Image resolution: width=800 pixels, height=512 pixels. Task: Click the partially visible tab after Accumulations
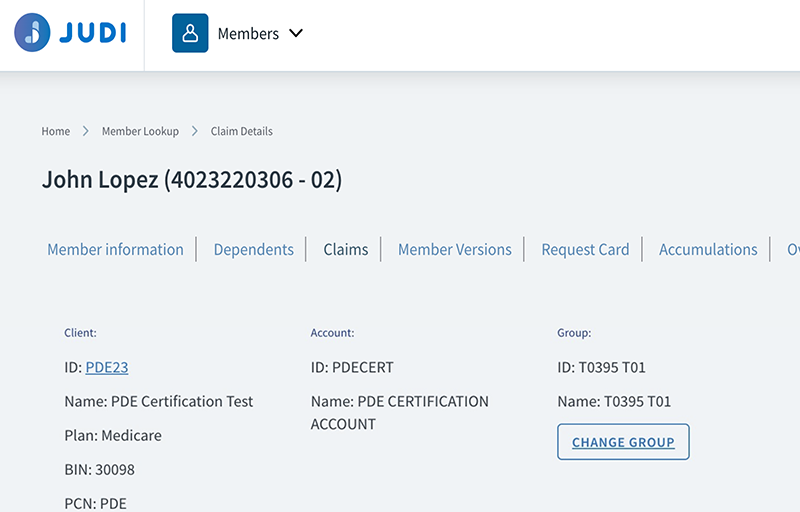click(x=793, y=249)
